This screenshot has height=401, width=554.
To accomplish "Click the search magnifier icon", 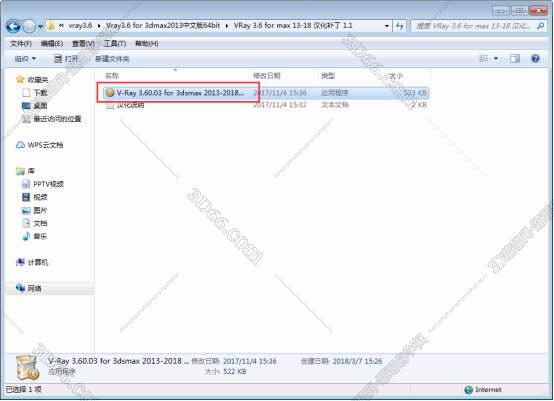I will 541,26.
